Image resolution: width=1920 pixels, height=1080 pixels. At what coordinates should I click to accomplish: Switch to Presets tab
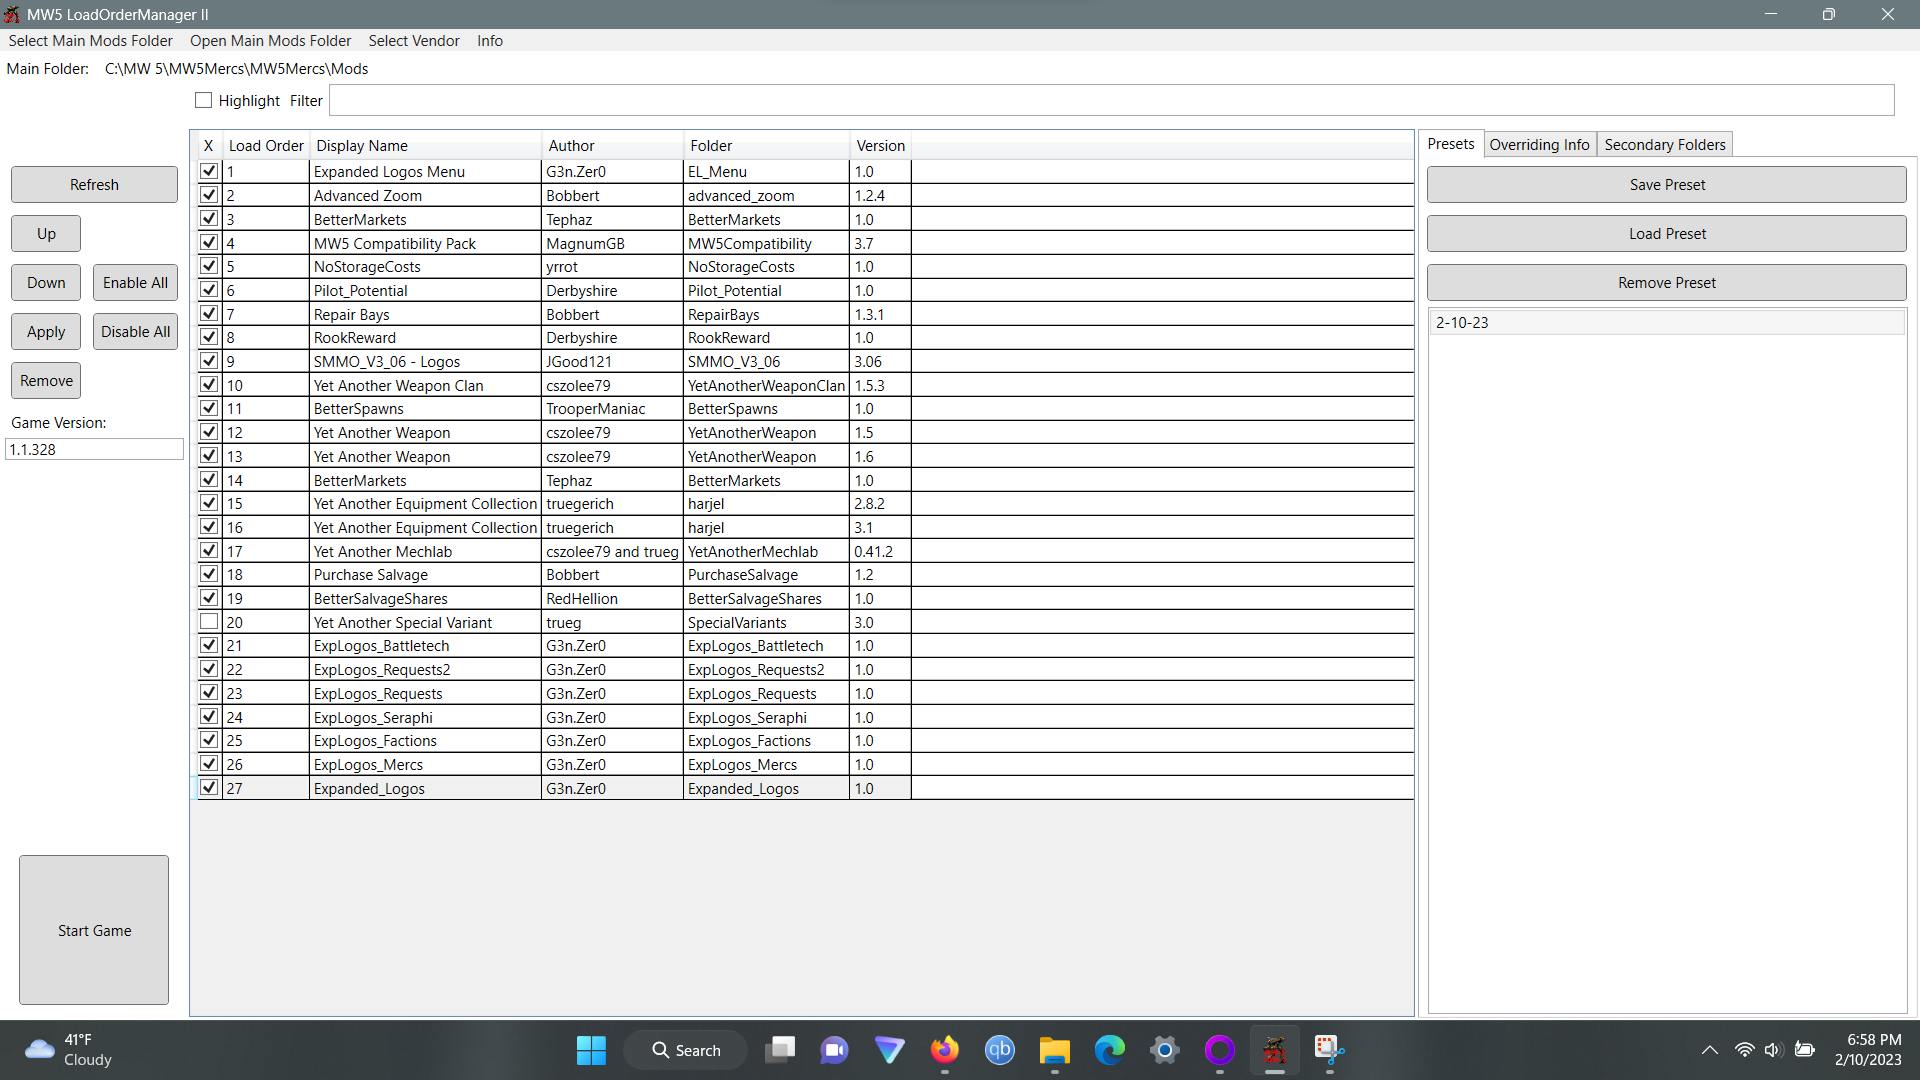[1451, 144]
